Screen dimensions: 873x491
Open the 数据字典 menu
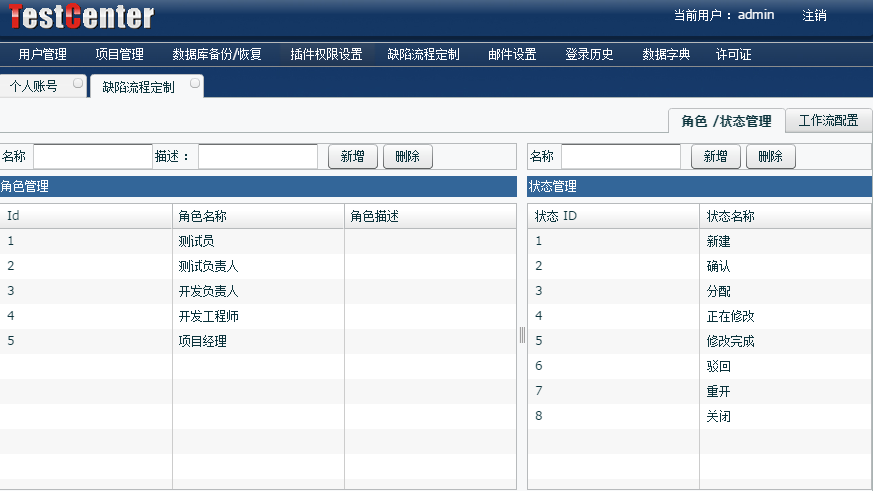tap(666, 54)
